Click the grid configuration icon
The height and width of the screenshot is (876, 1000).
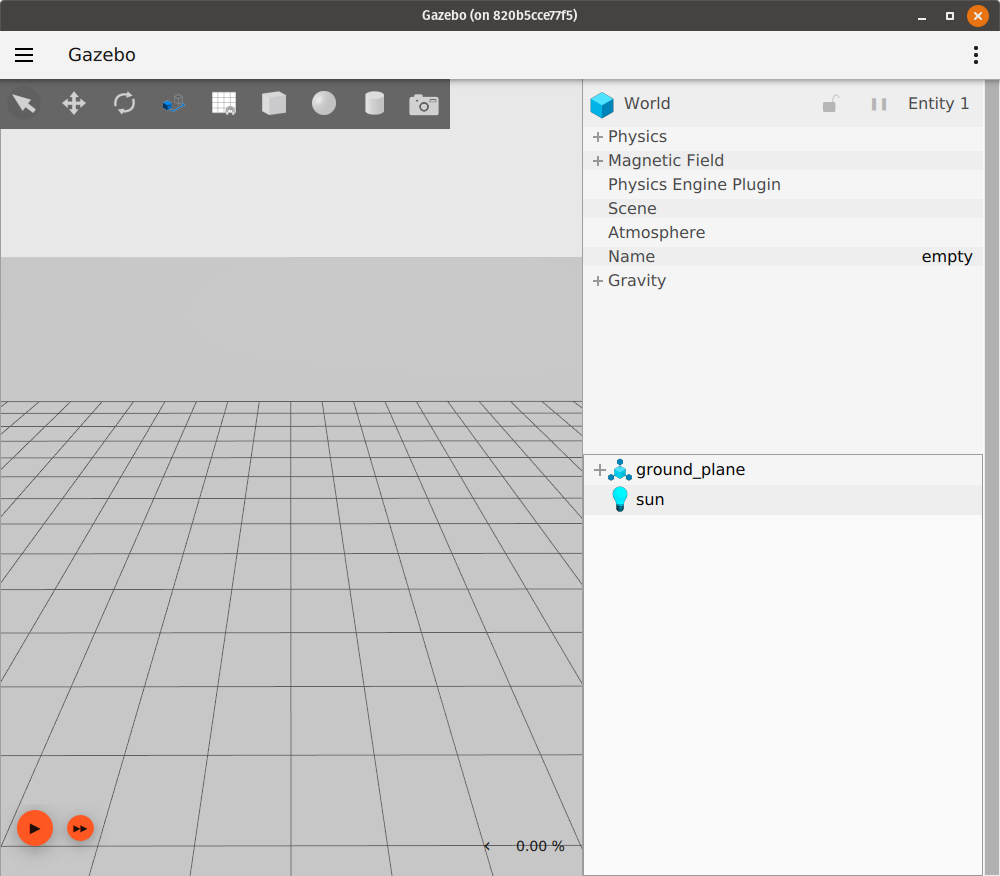[x=223, y=103]
